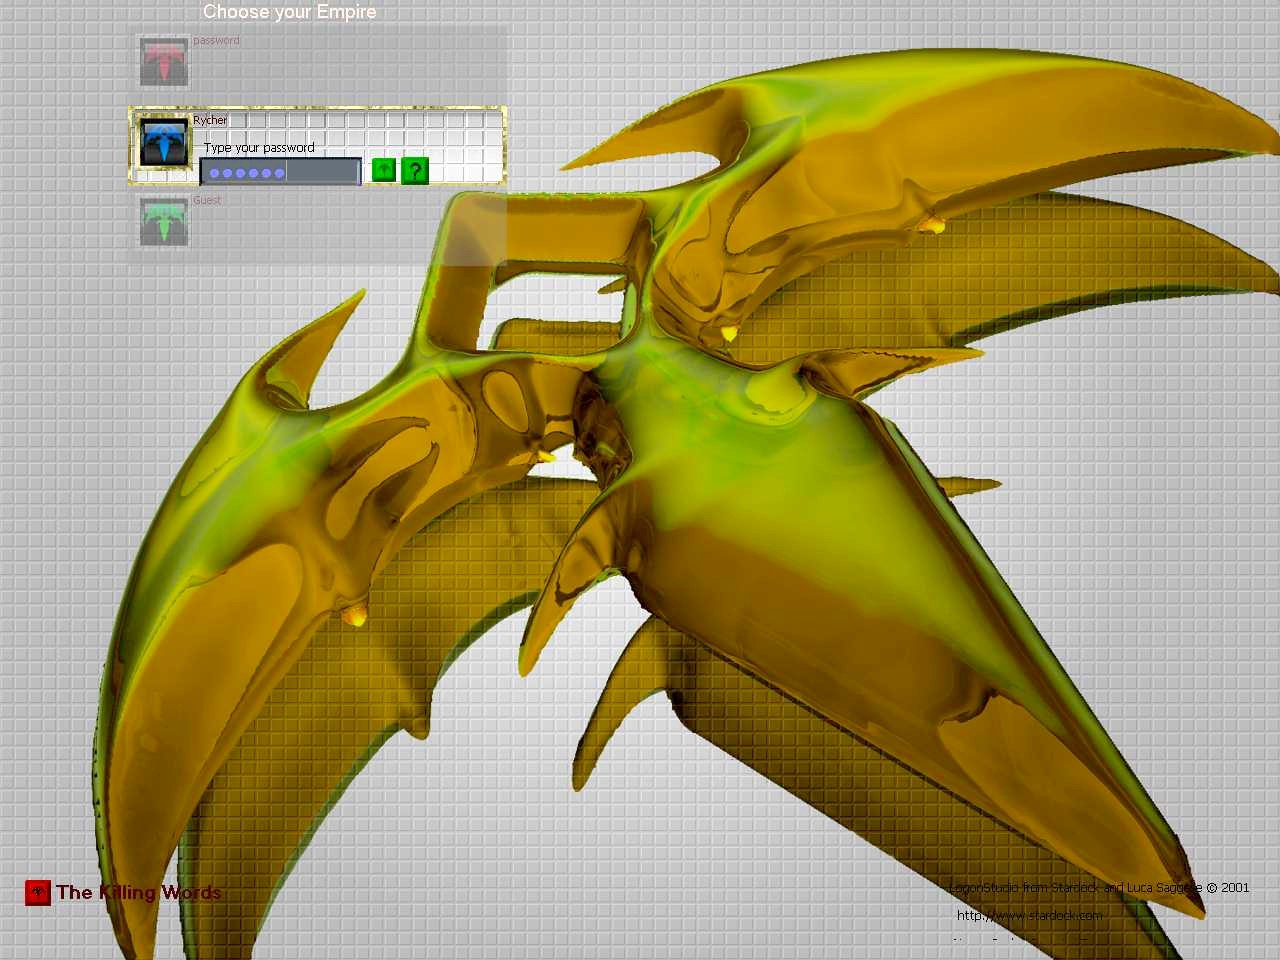This screenshot has width=1280, height=960.
Task: Click the faded 'password' account name
Action: click(x=216, y=40)
